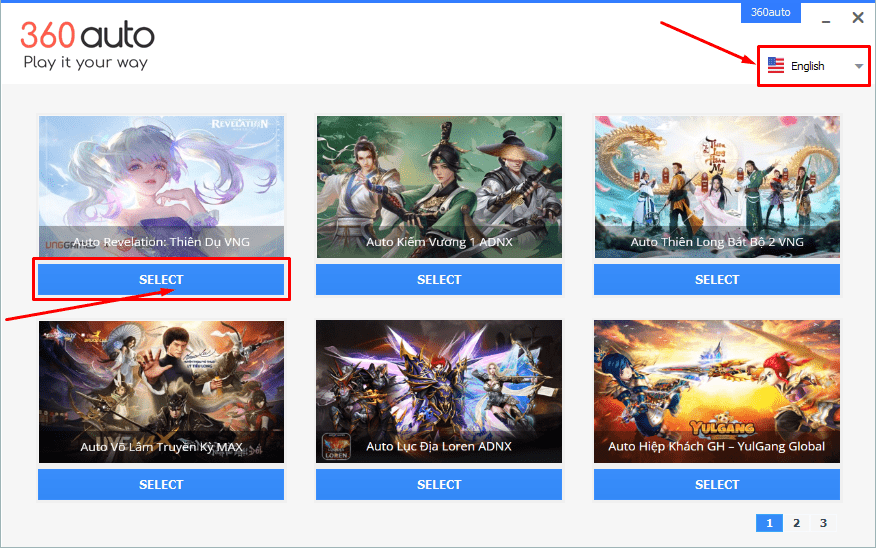Select Auto Revelation: Thiên Dụ VNG
The image size is (876, 548).
click(161, 279)
